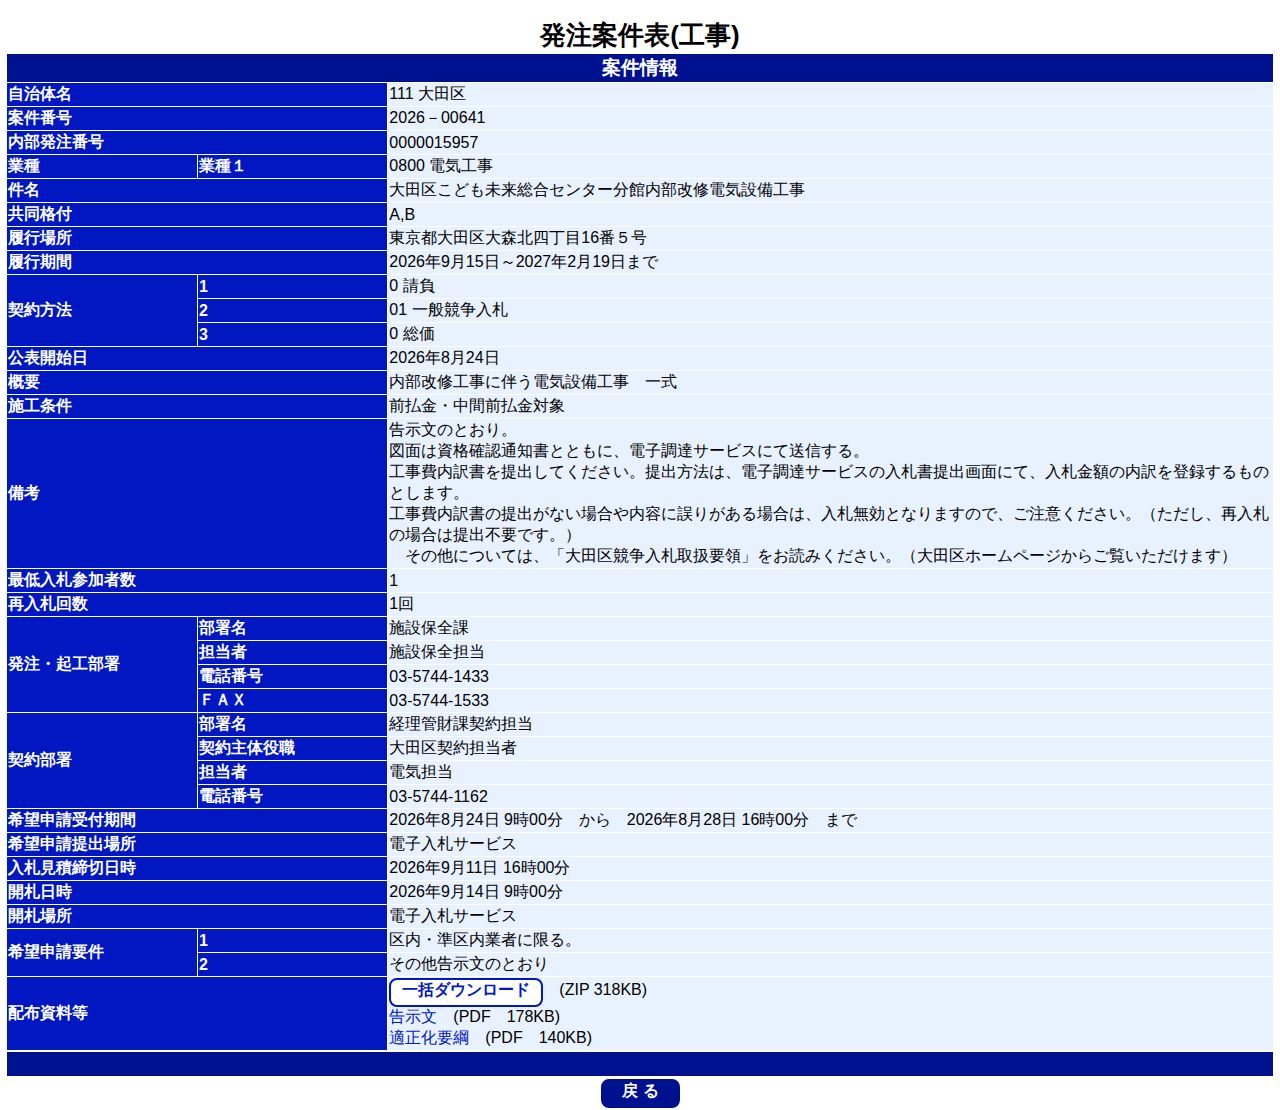
Task: Select the project name 大田区こども未来総合センター分館内部改修電気設備工事
Action: (597, 190)
